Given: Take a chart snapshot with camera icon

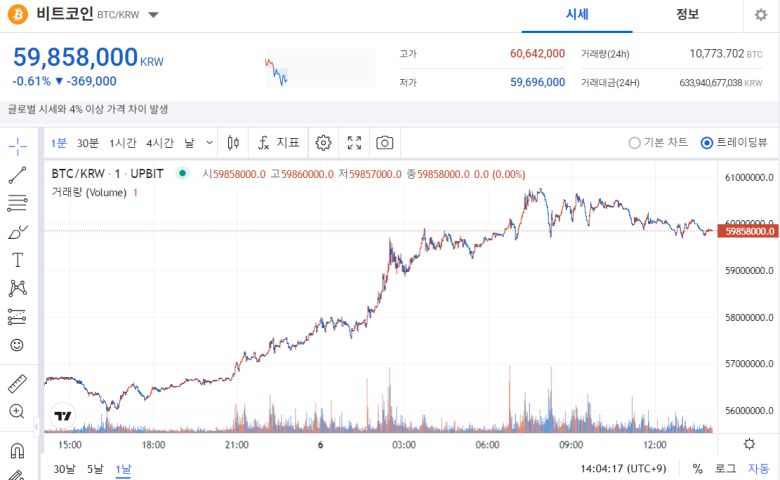Looking at the screenshot, I should (x=385, y=143).
